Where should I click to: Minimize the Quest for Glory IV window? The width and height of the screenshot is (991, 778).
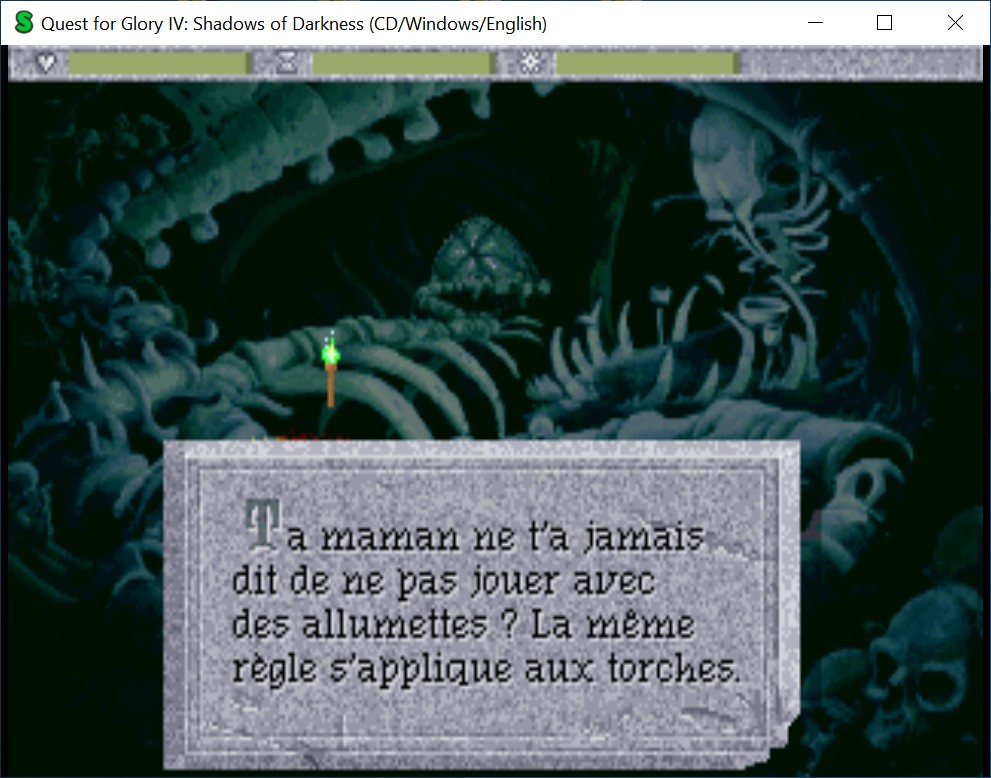[x=815, y=23]
